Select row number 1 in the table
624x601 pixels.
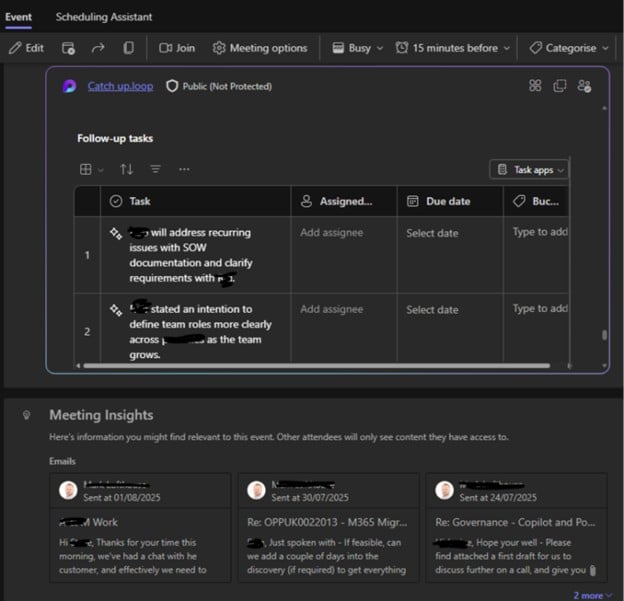click(87, 255)
